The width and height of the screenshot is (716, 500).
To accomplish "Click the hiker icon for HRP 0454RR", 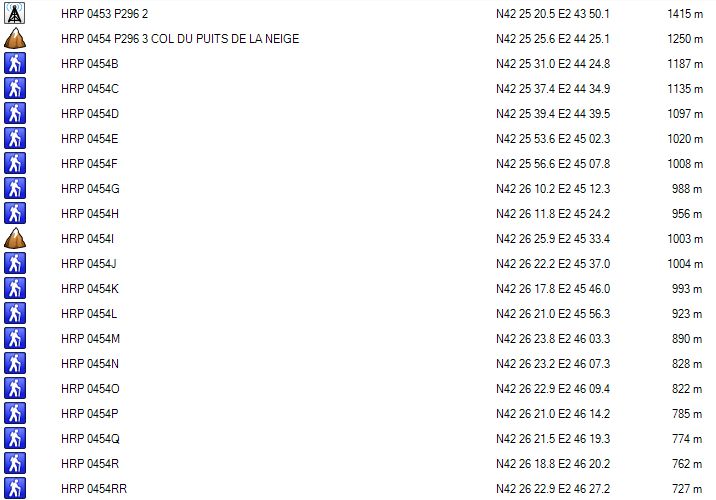I will click(15, 488).
